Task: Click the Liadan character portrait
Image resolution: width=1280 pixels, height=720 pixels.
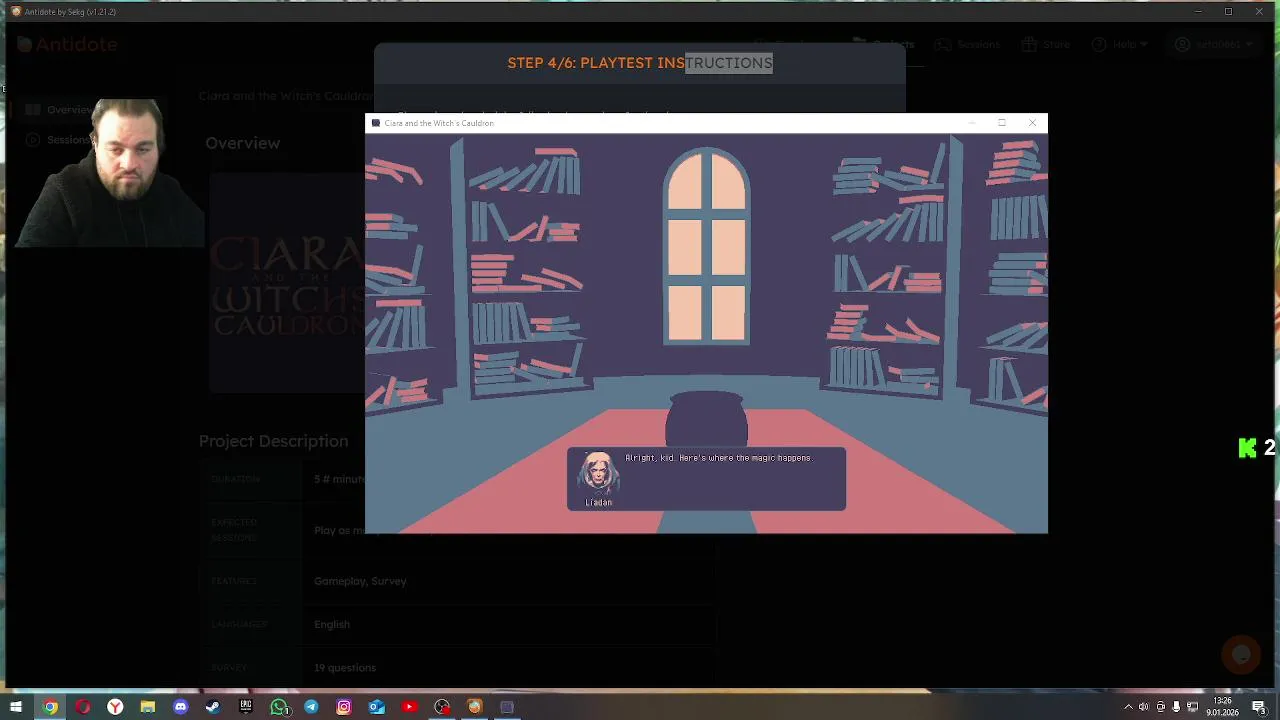Action: (598, 474)
